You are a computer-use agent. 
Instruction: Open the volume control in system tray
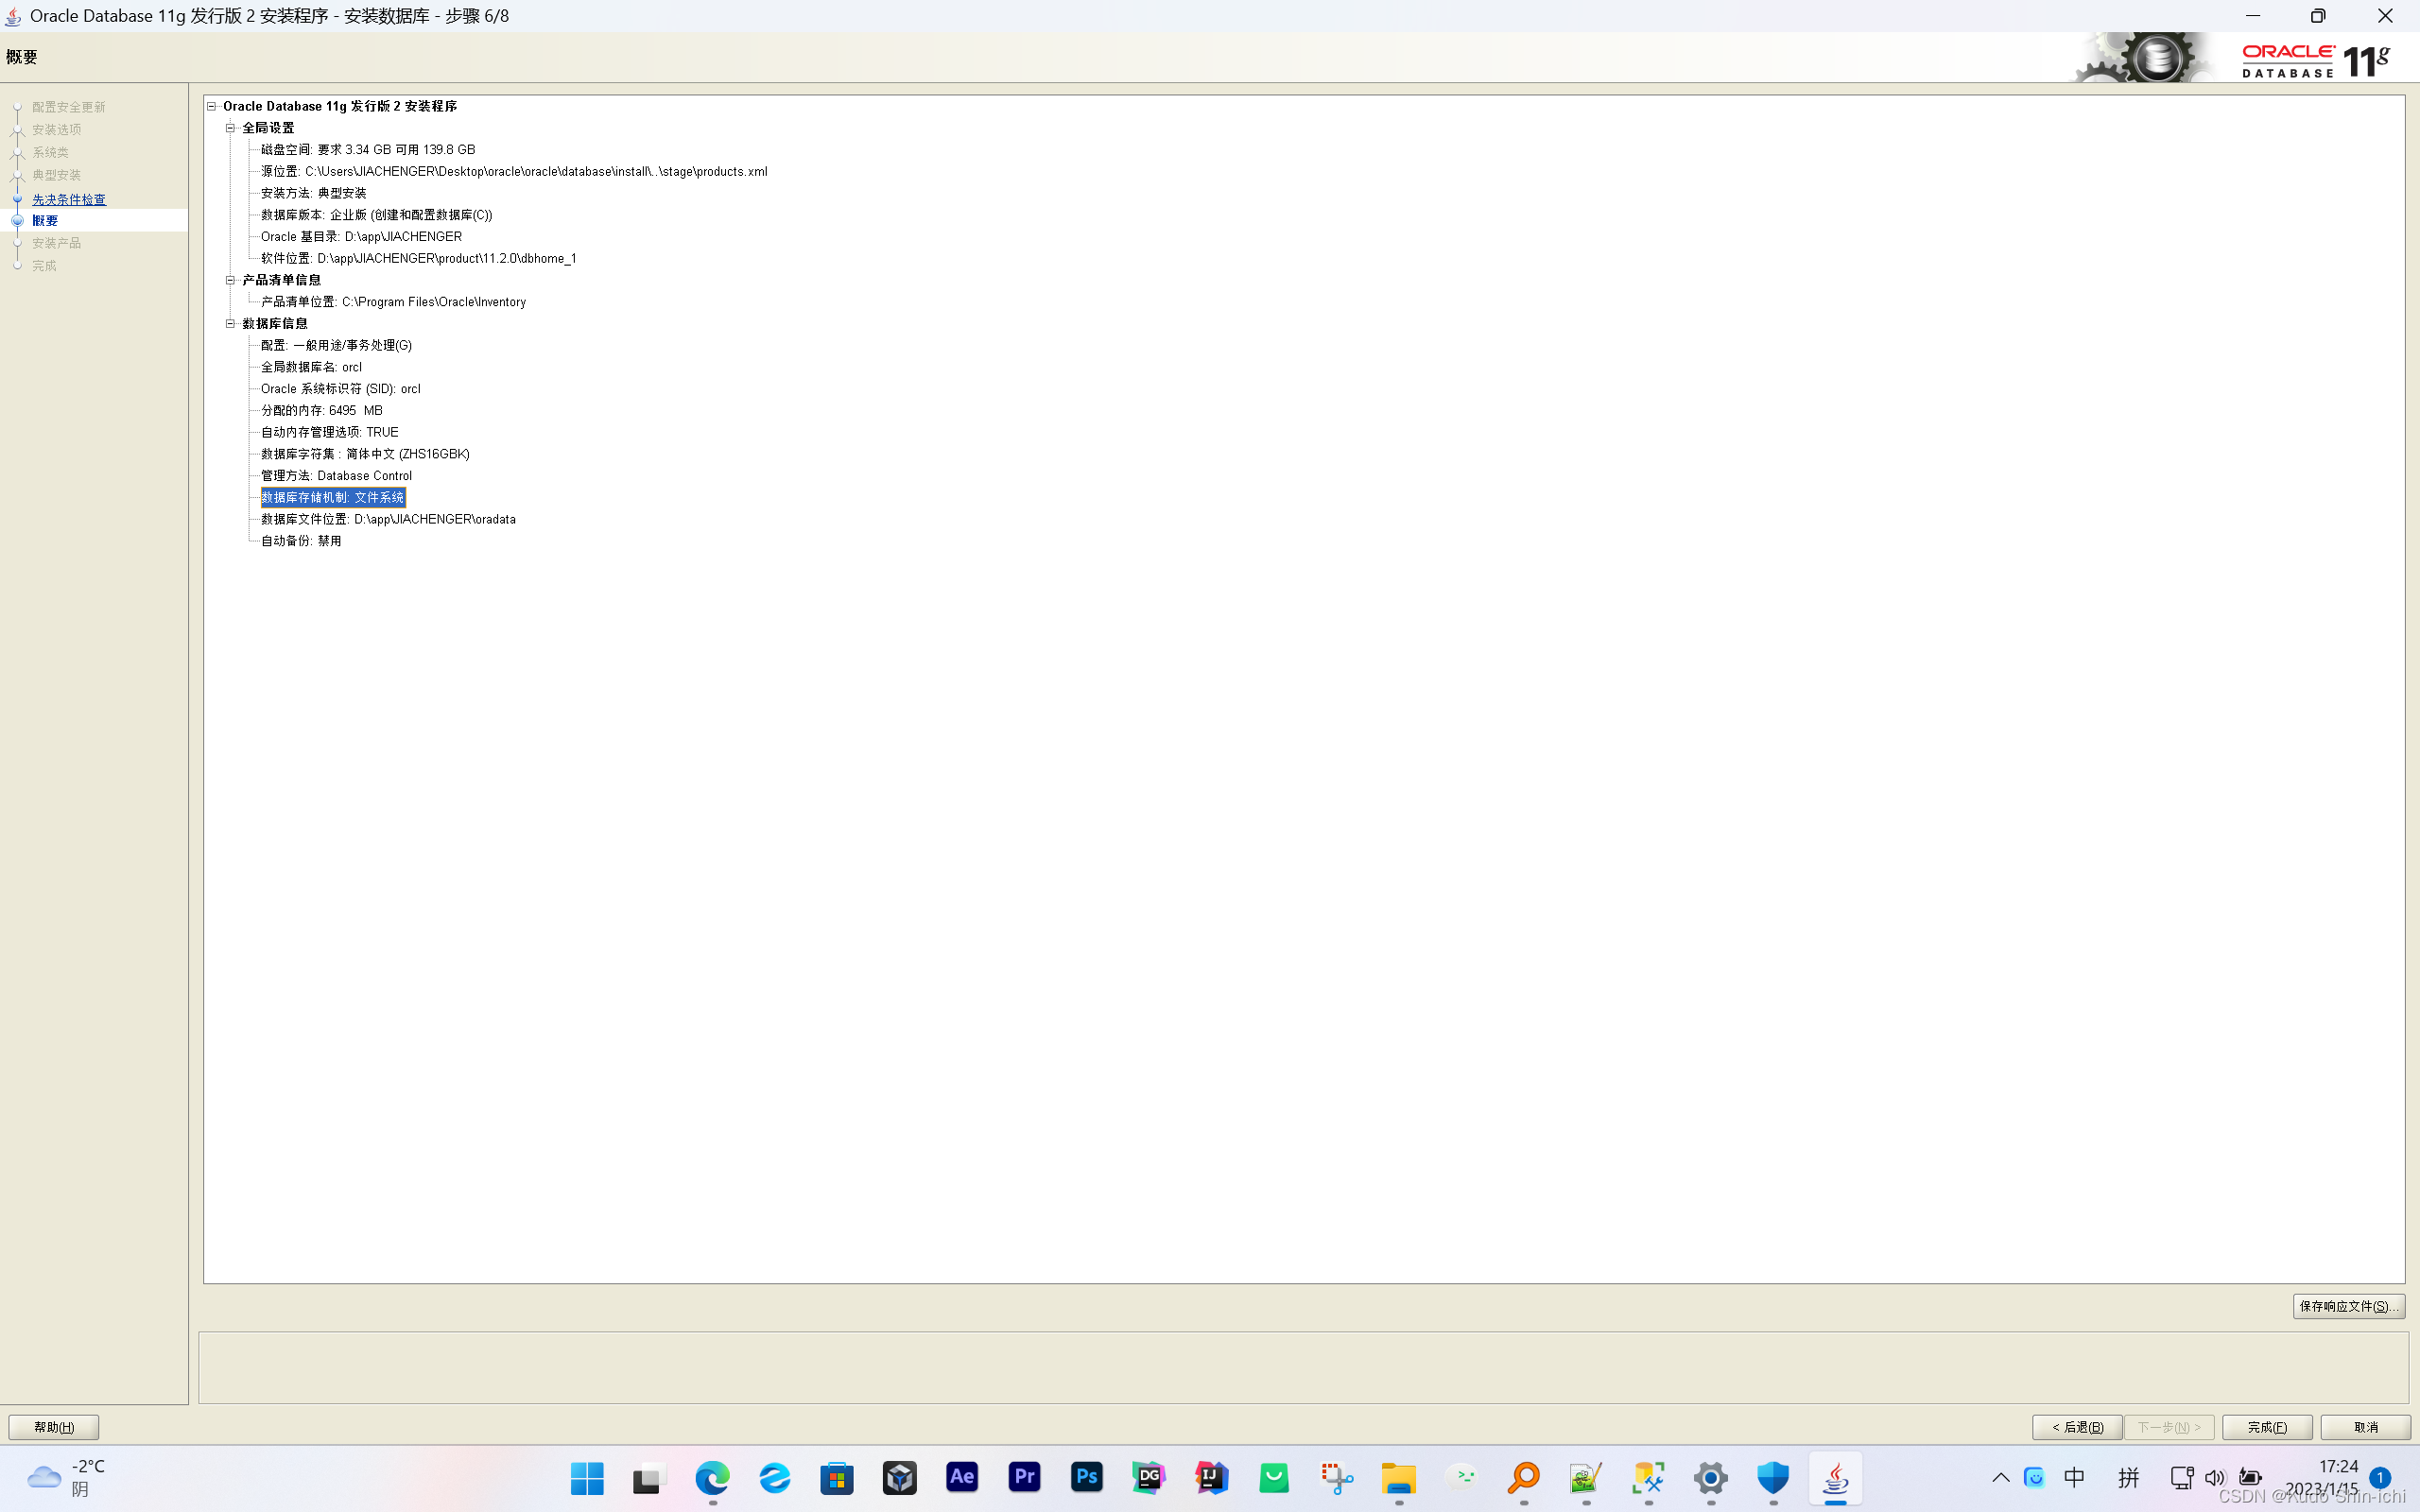coord(2215,1478)
